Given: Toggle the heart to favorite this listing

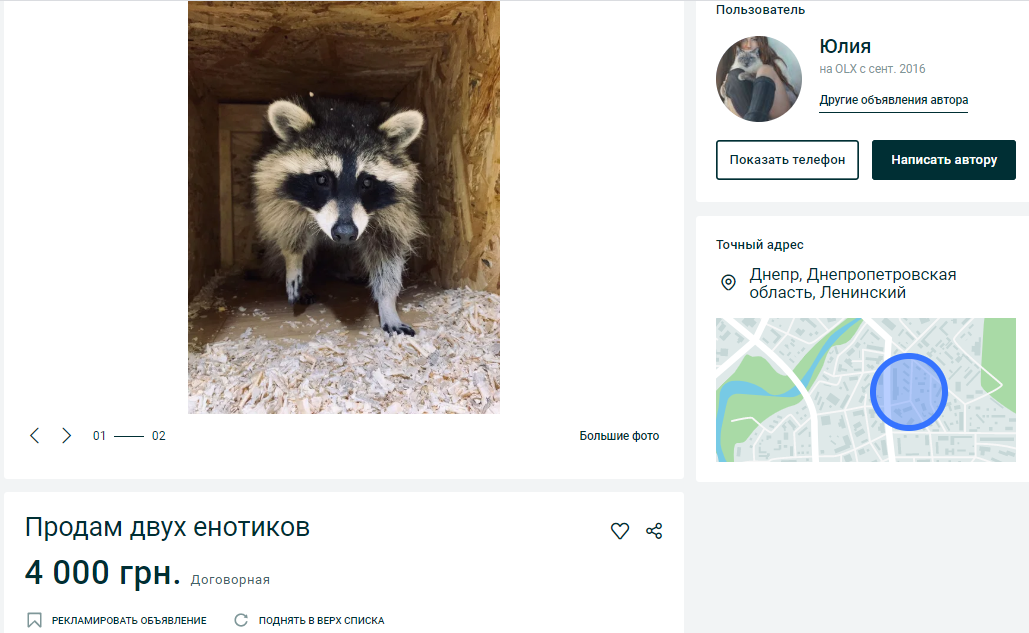Looking at the screenshot, I should click(620, 530).
